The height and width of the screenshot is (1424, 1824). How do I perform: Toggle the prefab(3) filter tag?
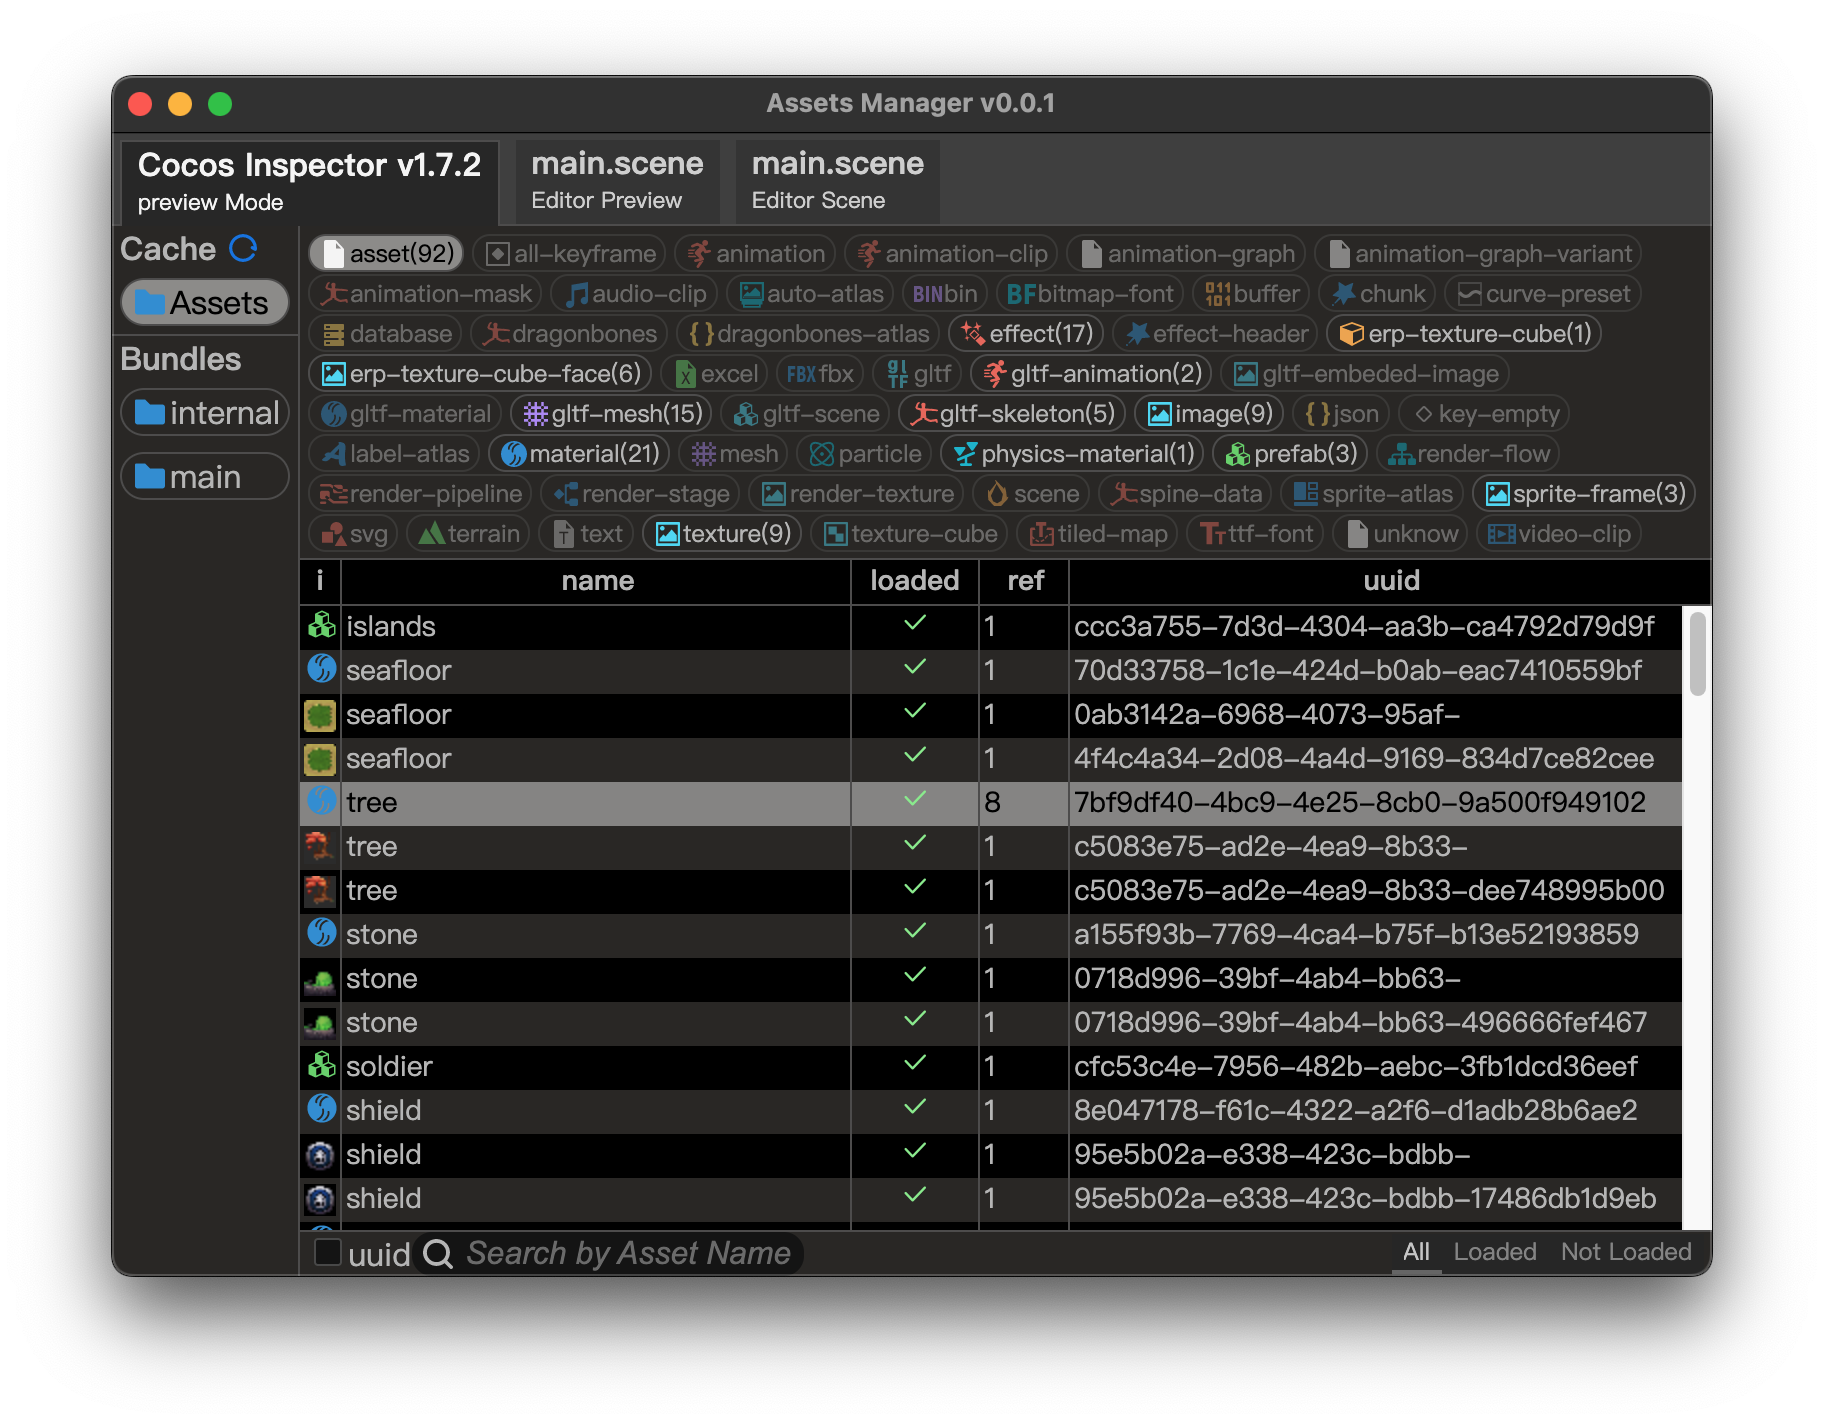pos(1291,454)
